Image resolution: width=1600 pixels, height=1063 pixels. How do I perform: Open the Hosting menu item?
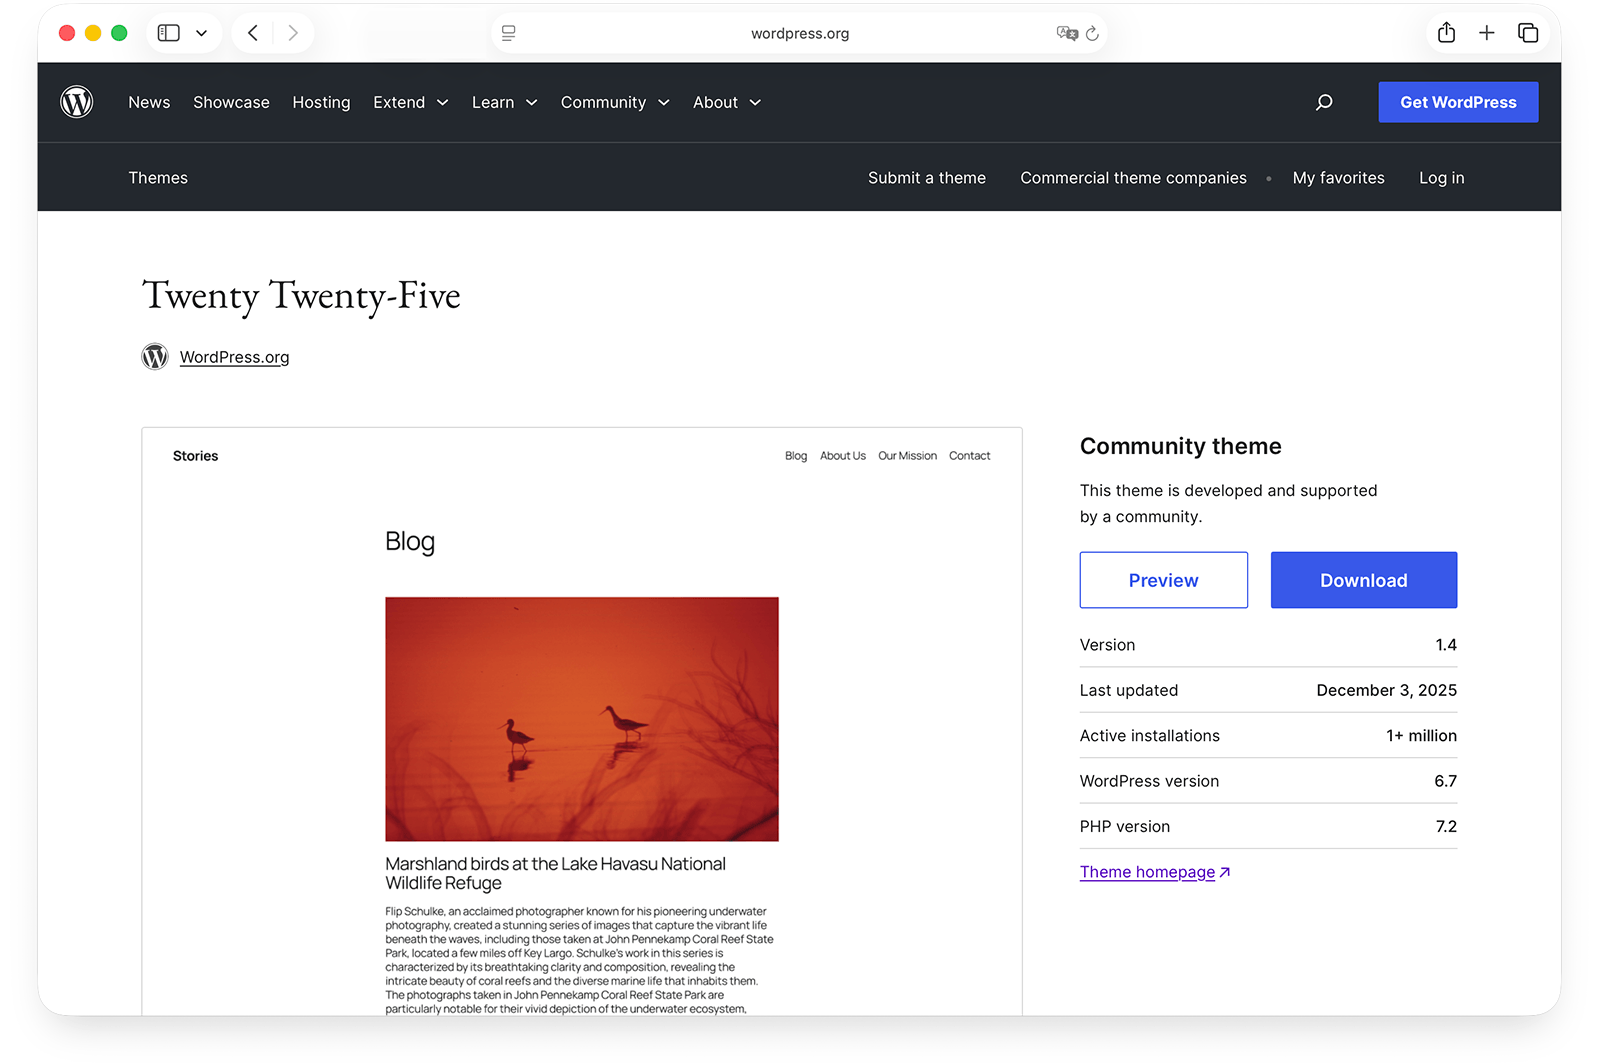coord(321,102)
